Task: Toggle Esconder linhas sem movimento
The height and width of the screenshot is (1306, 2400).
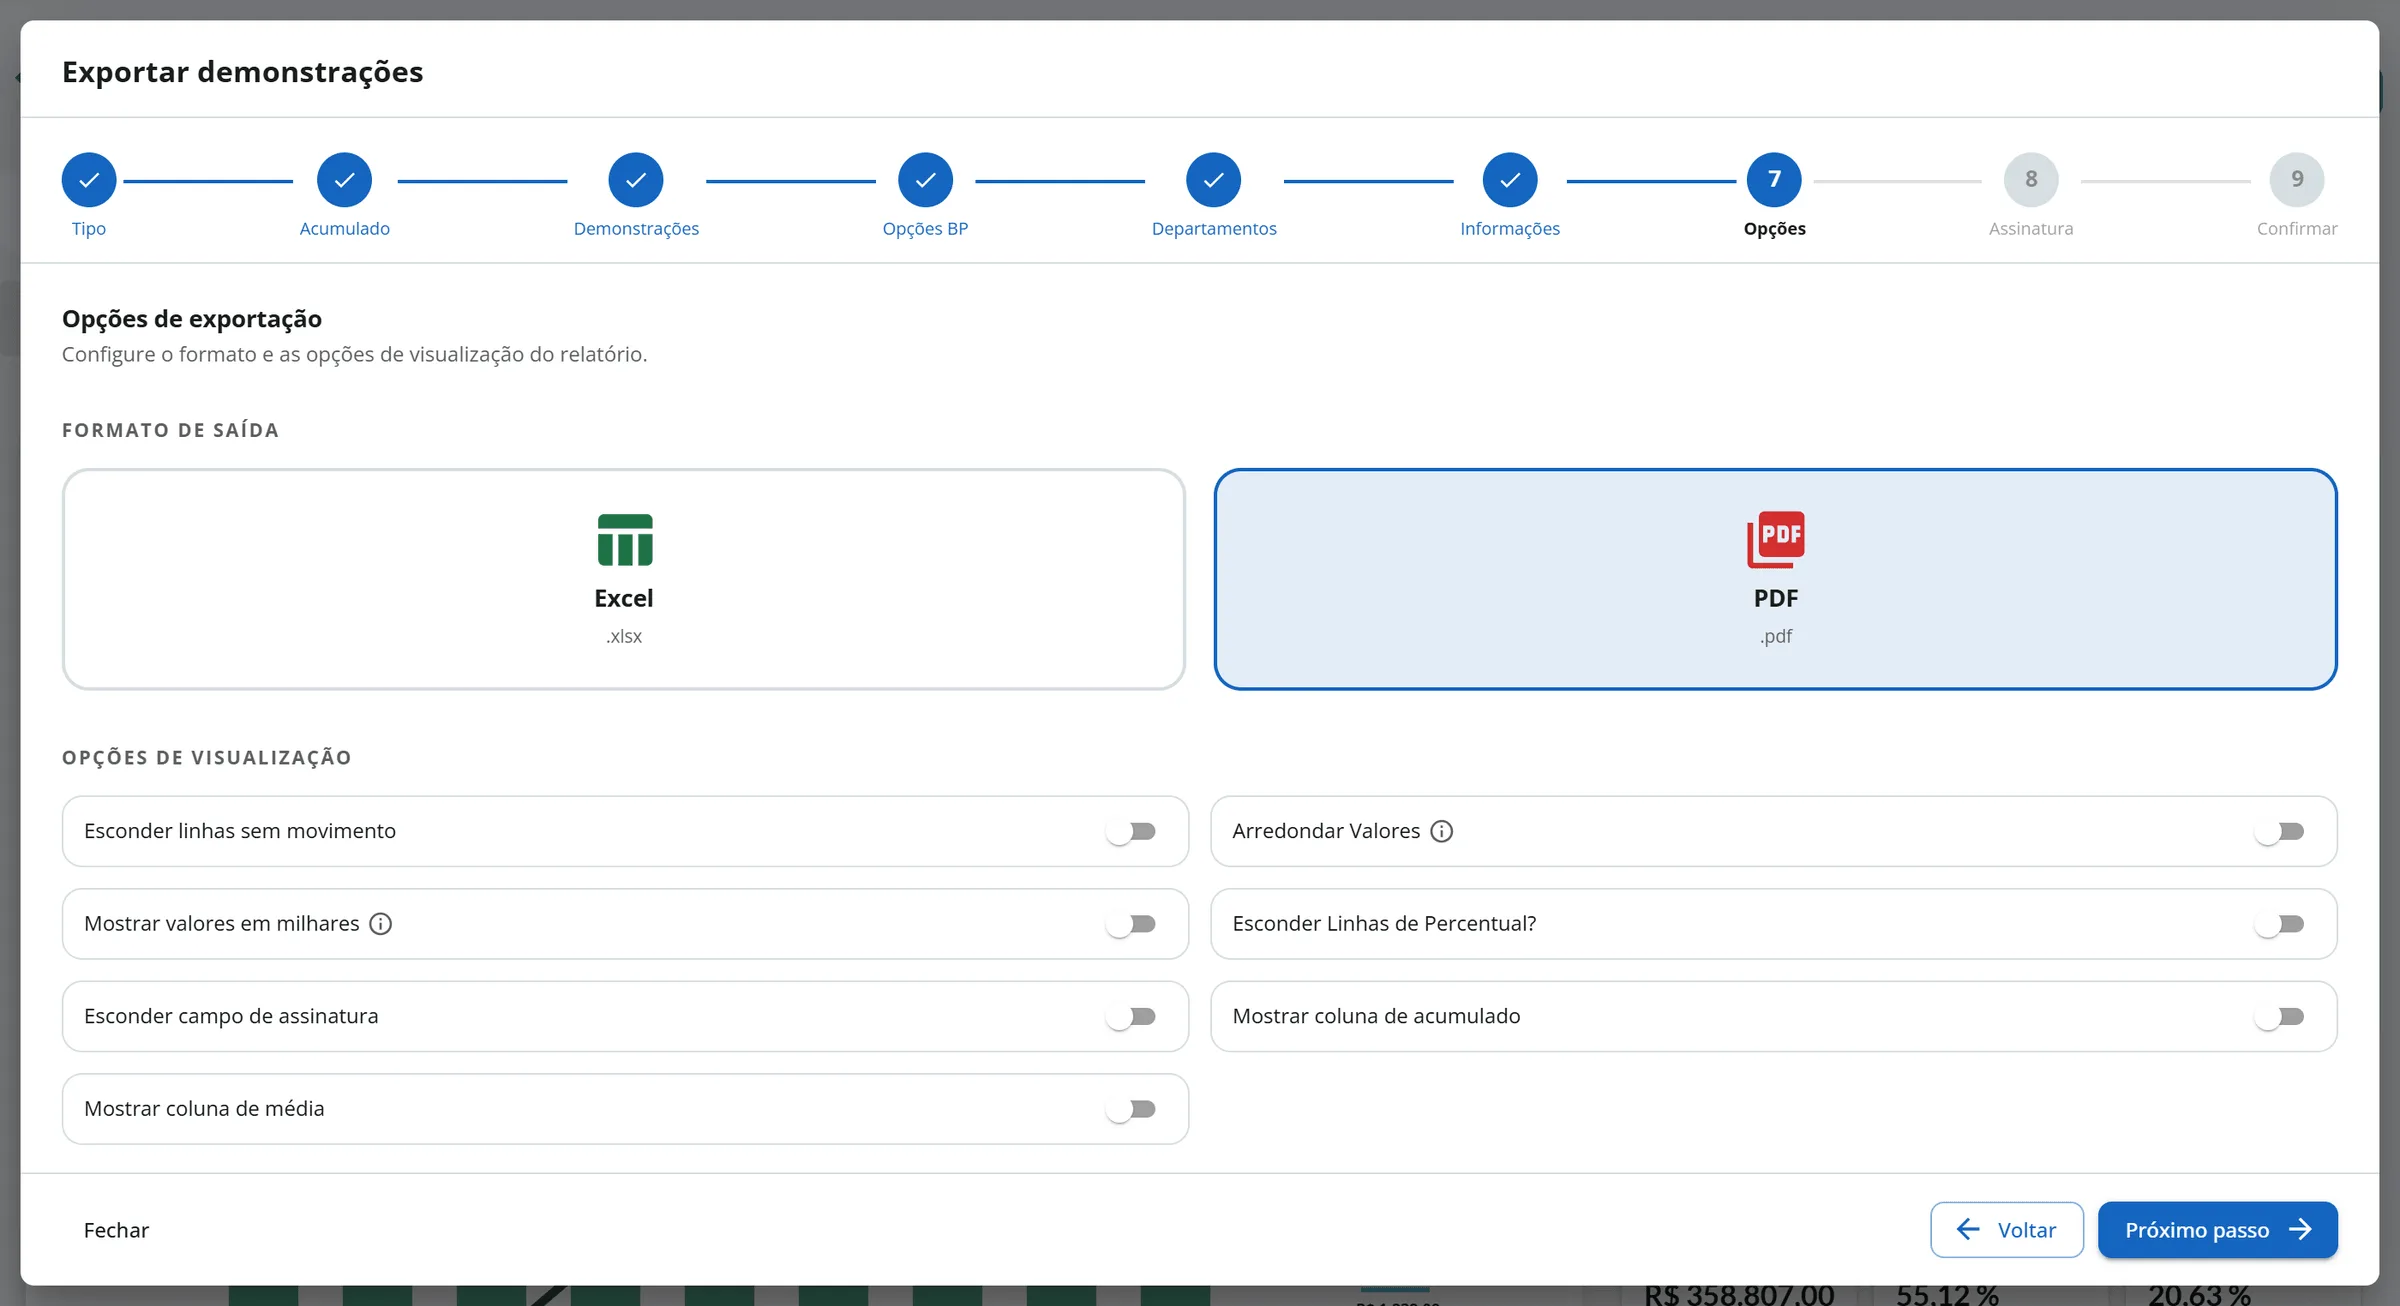Action: tap(1131, 831)
